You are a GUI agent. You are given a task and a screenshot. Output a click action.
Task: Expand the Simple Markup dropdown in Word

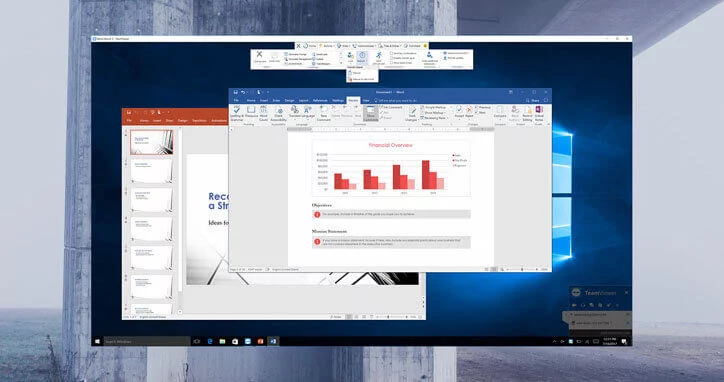pos(434,107)
